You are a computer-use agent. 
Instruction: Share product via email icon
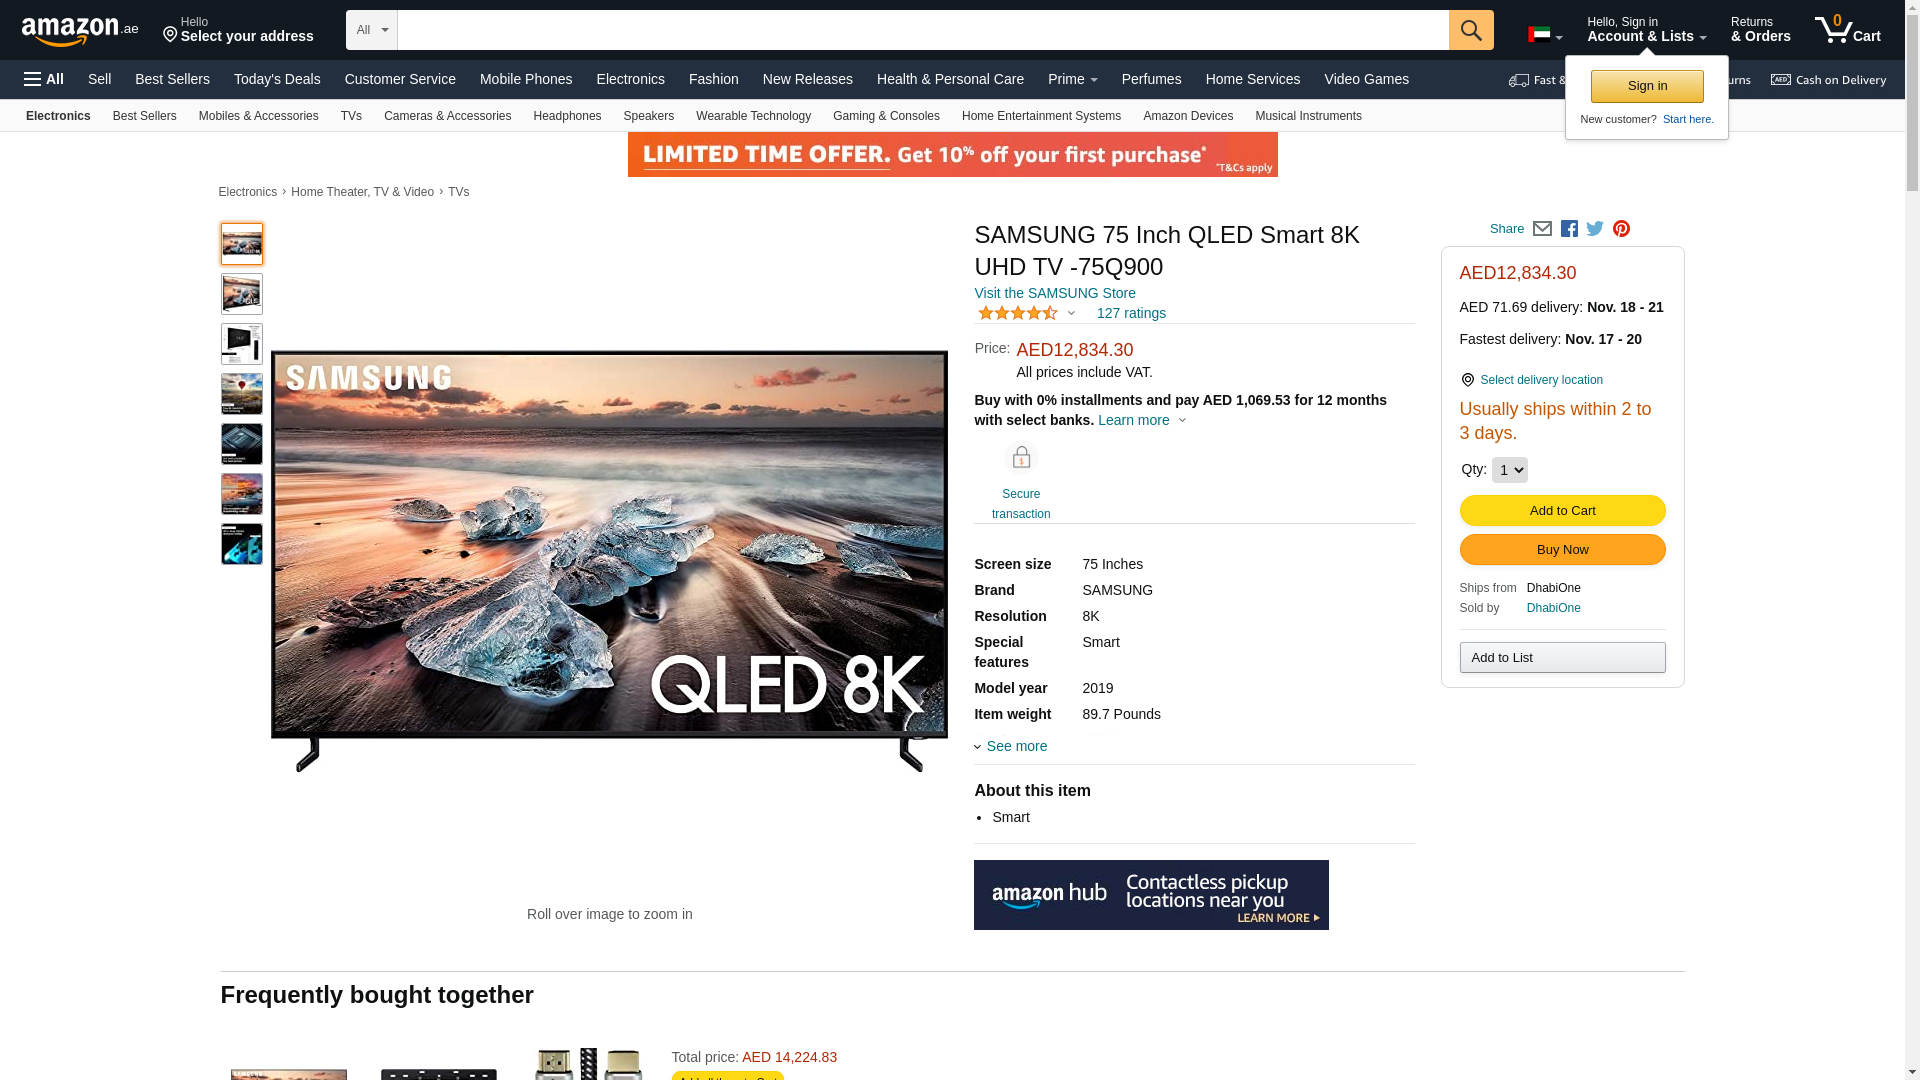1542,229
